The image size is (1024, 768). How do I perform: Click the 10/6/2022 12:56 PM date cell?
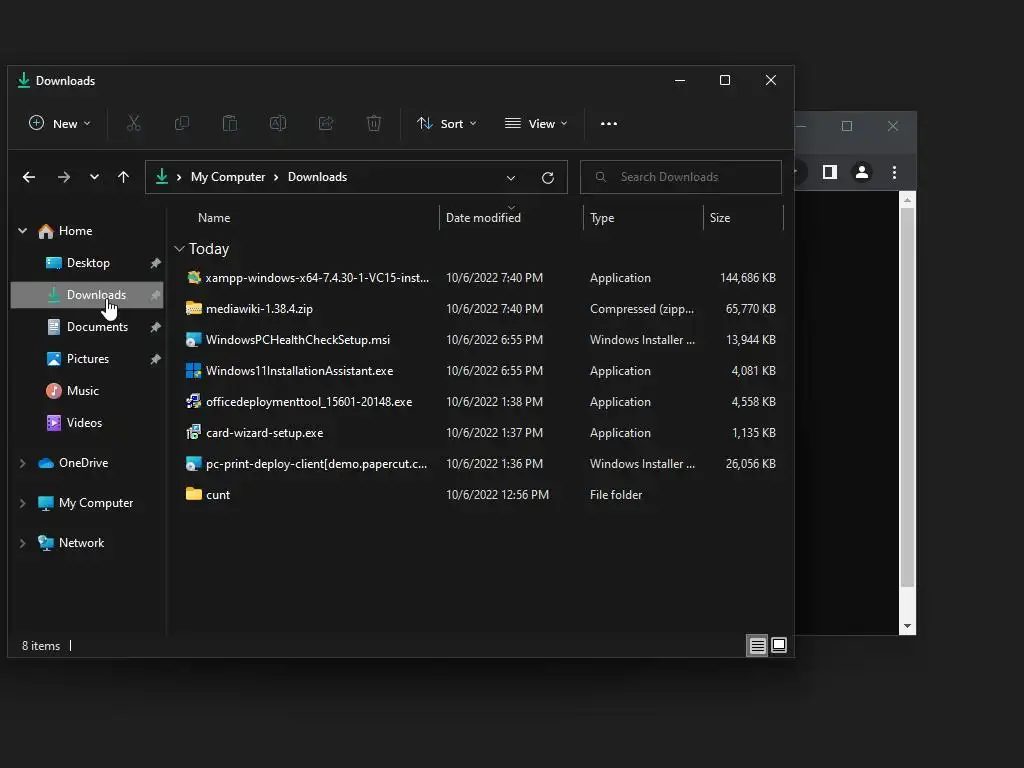point(498,494)
